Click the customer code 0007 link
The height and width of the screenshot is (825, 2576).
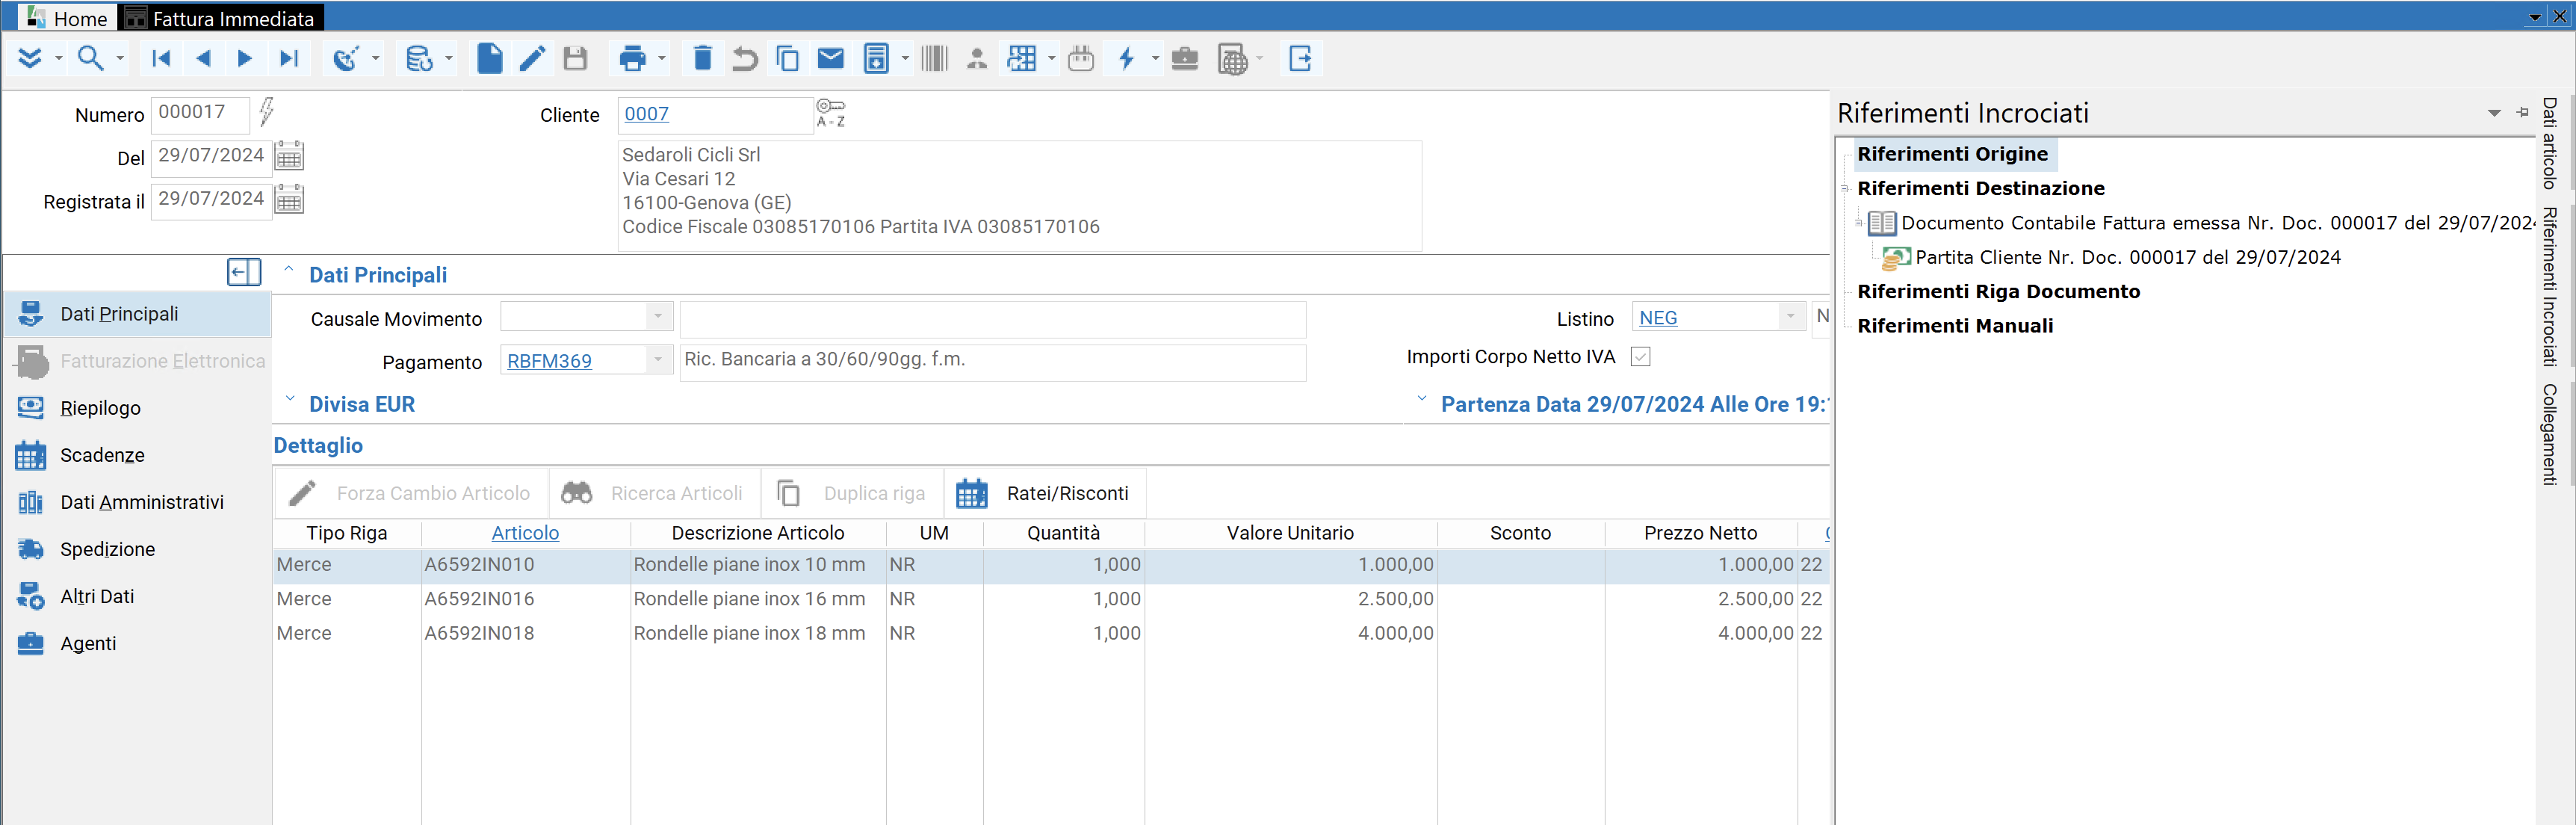pos(647,114)
